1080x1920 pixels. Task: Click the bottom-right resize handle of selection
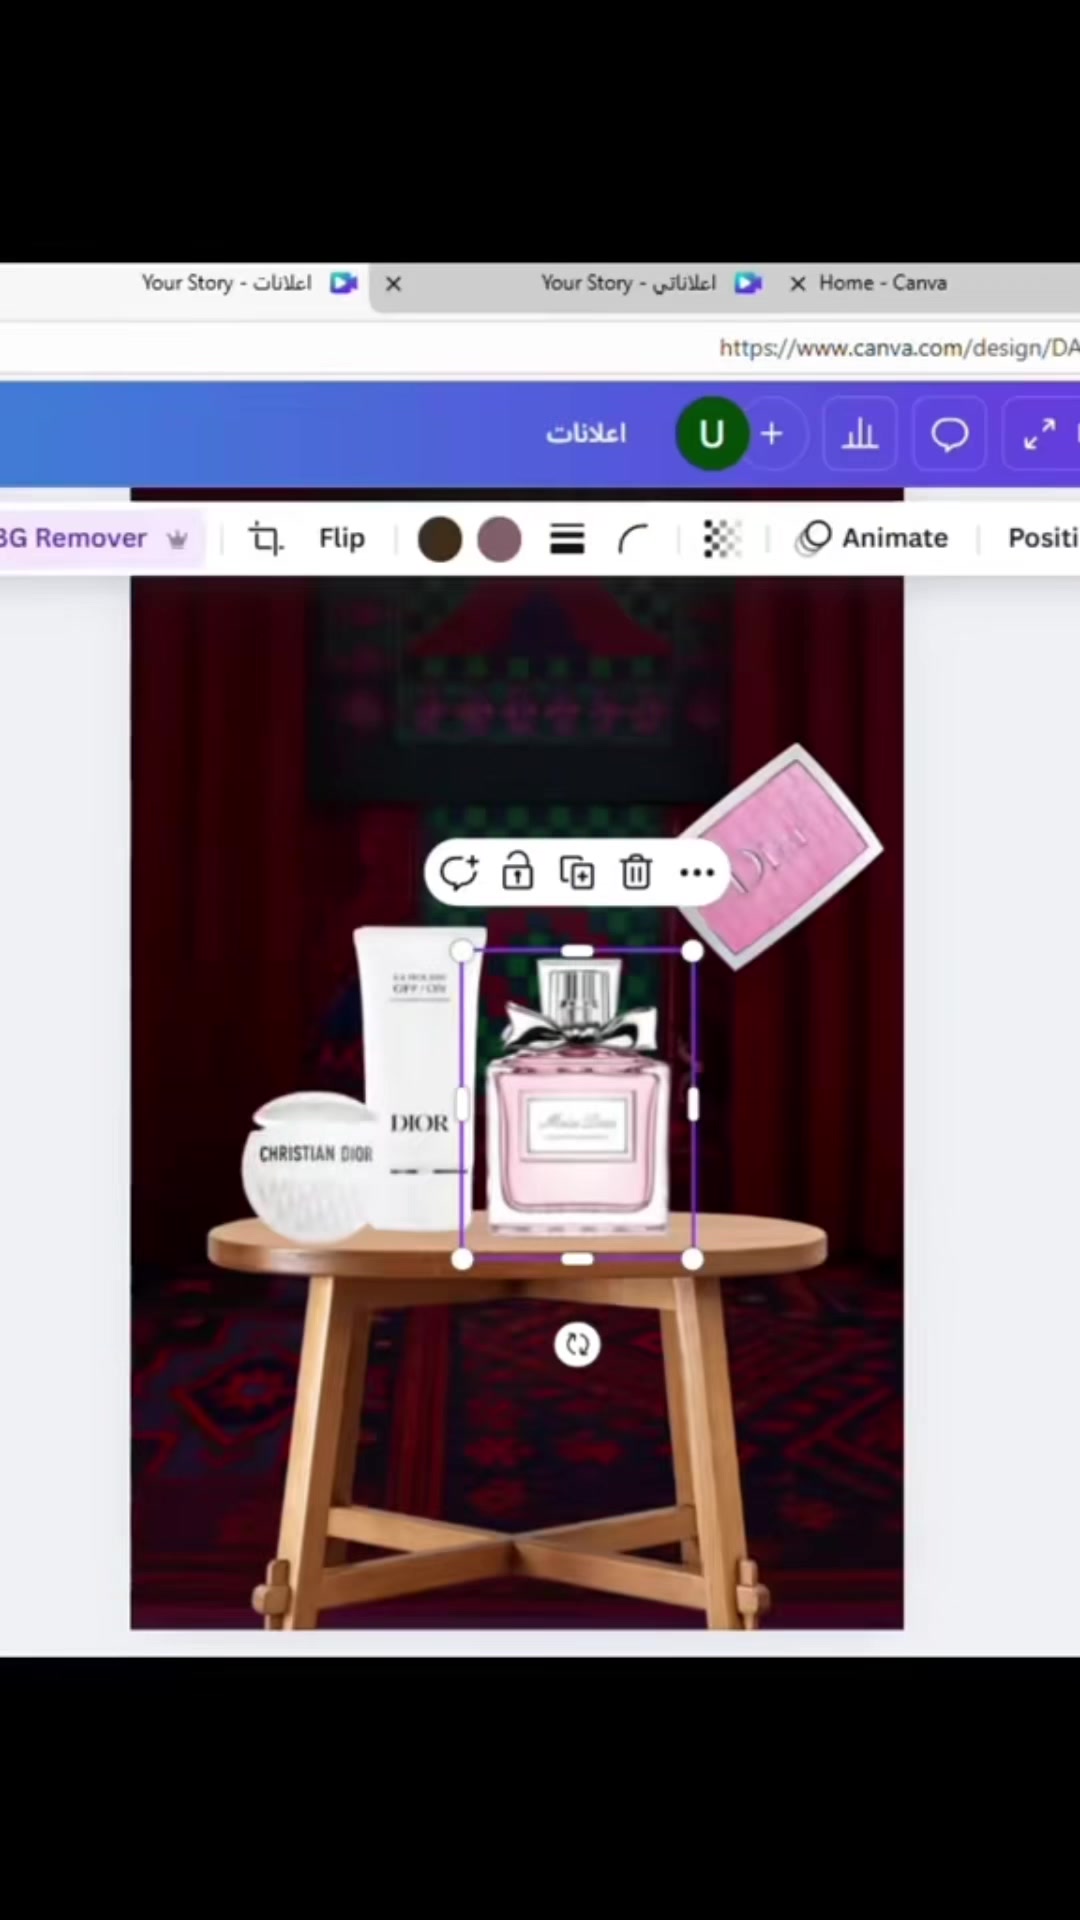coord(692,1260)
